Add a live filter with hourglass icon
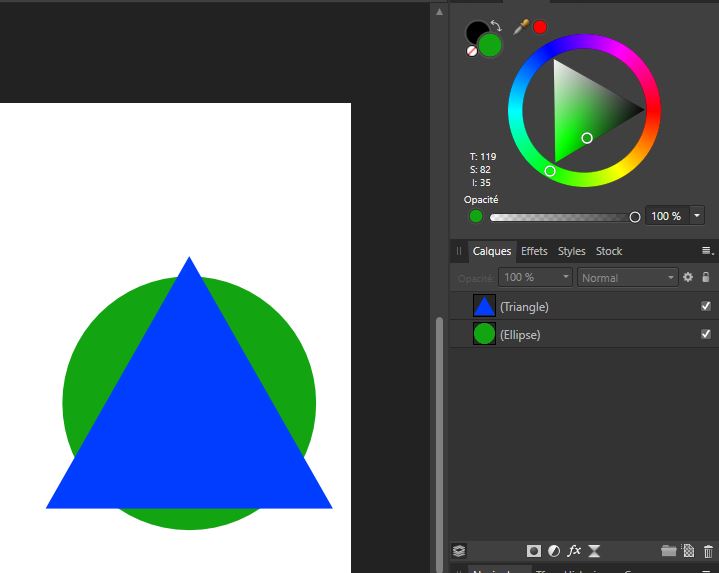Viewport: 719px width, 573px height. click(594, 551)
